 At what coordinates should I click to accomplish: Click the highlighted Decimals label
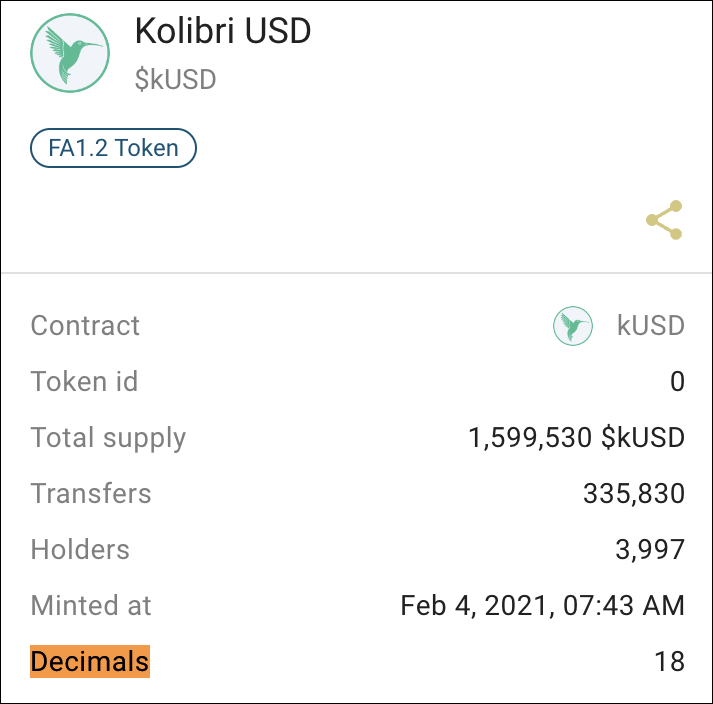coord(90,661)
